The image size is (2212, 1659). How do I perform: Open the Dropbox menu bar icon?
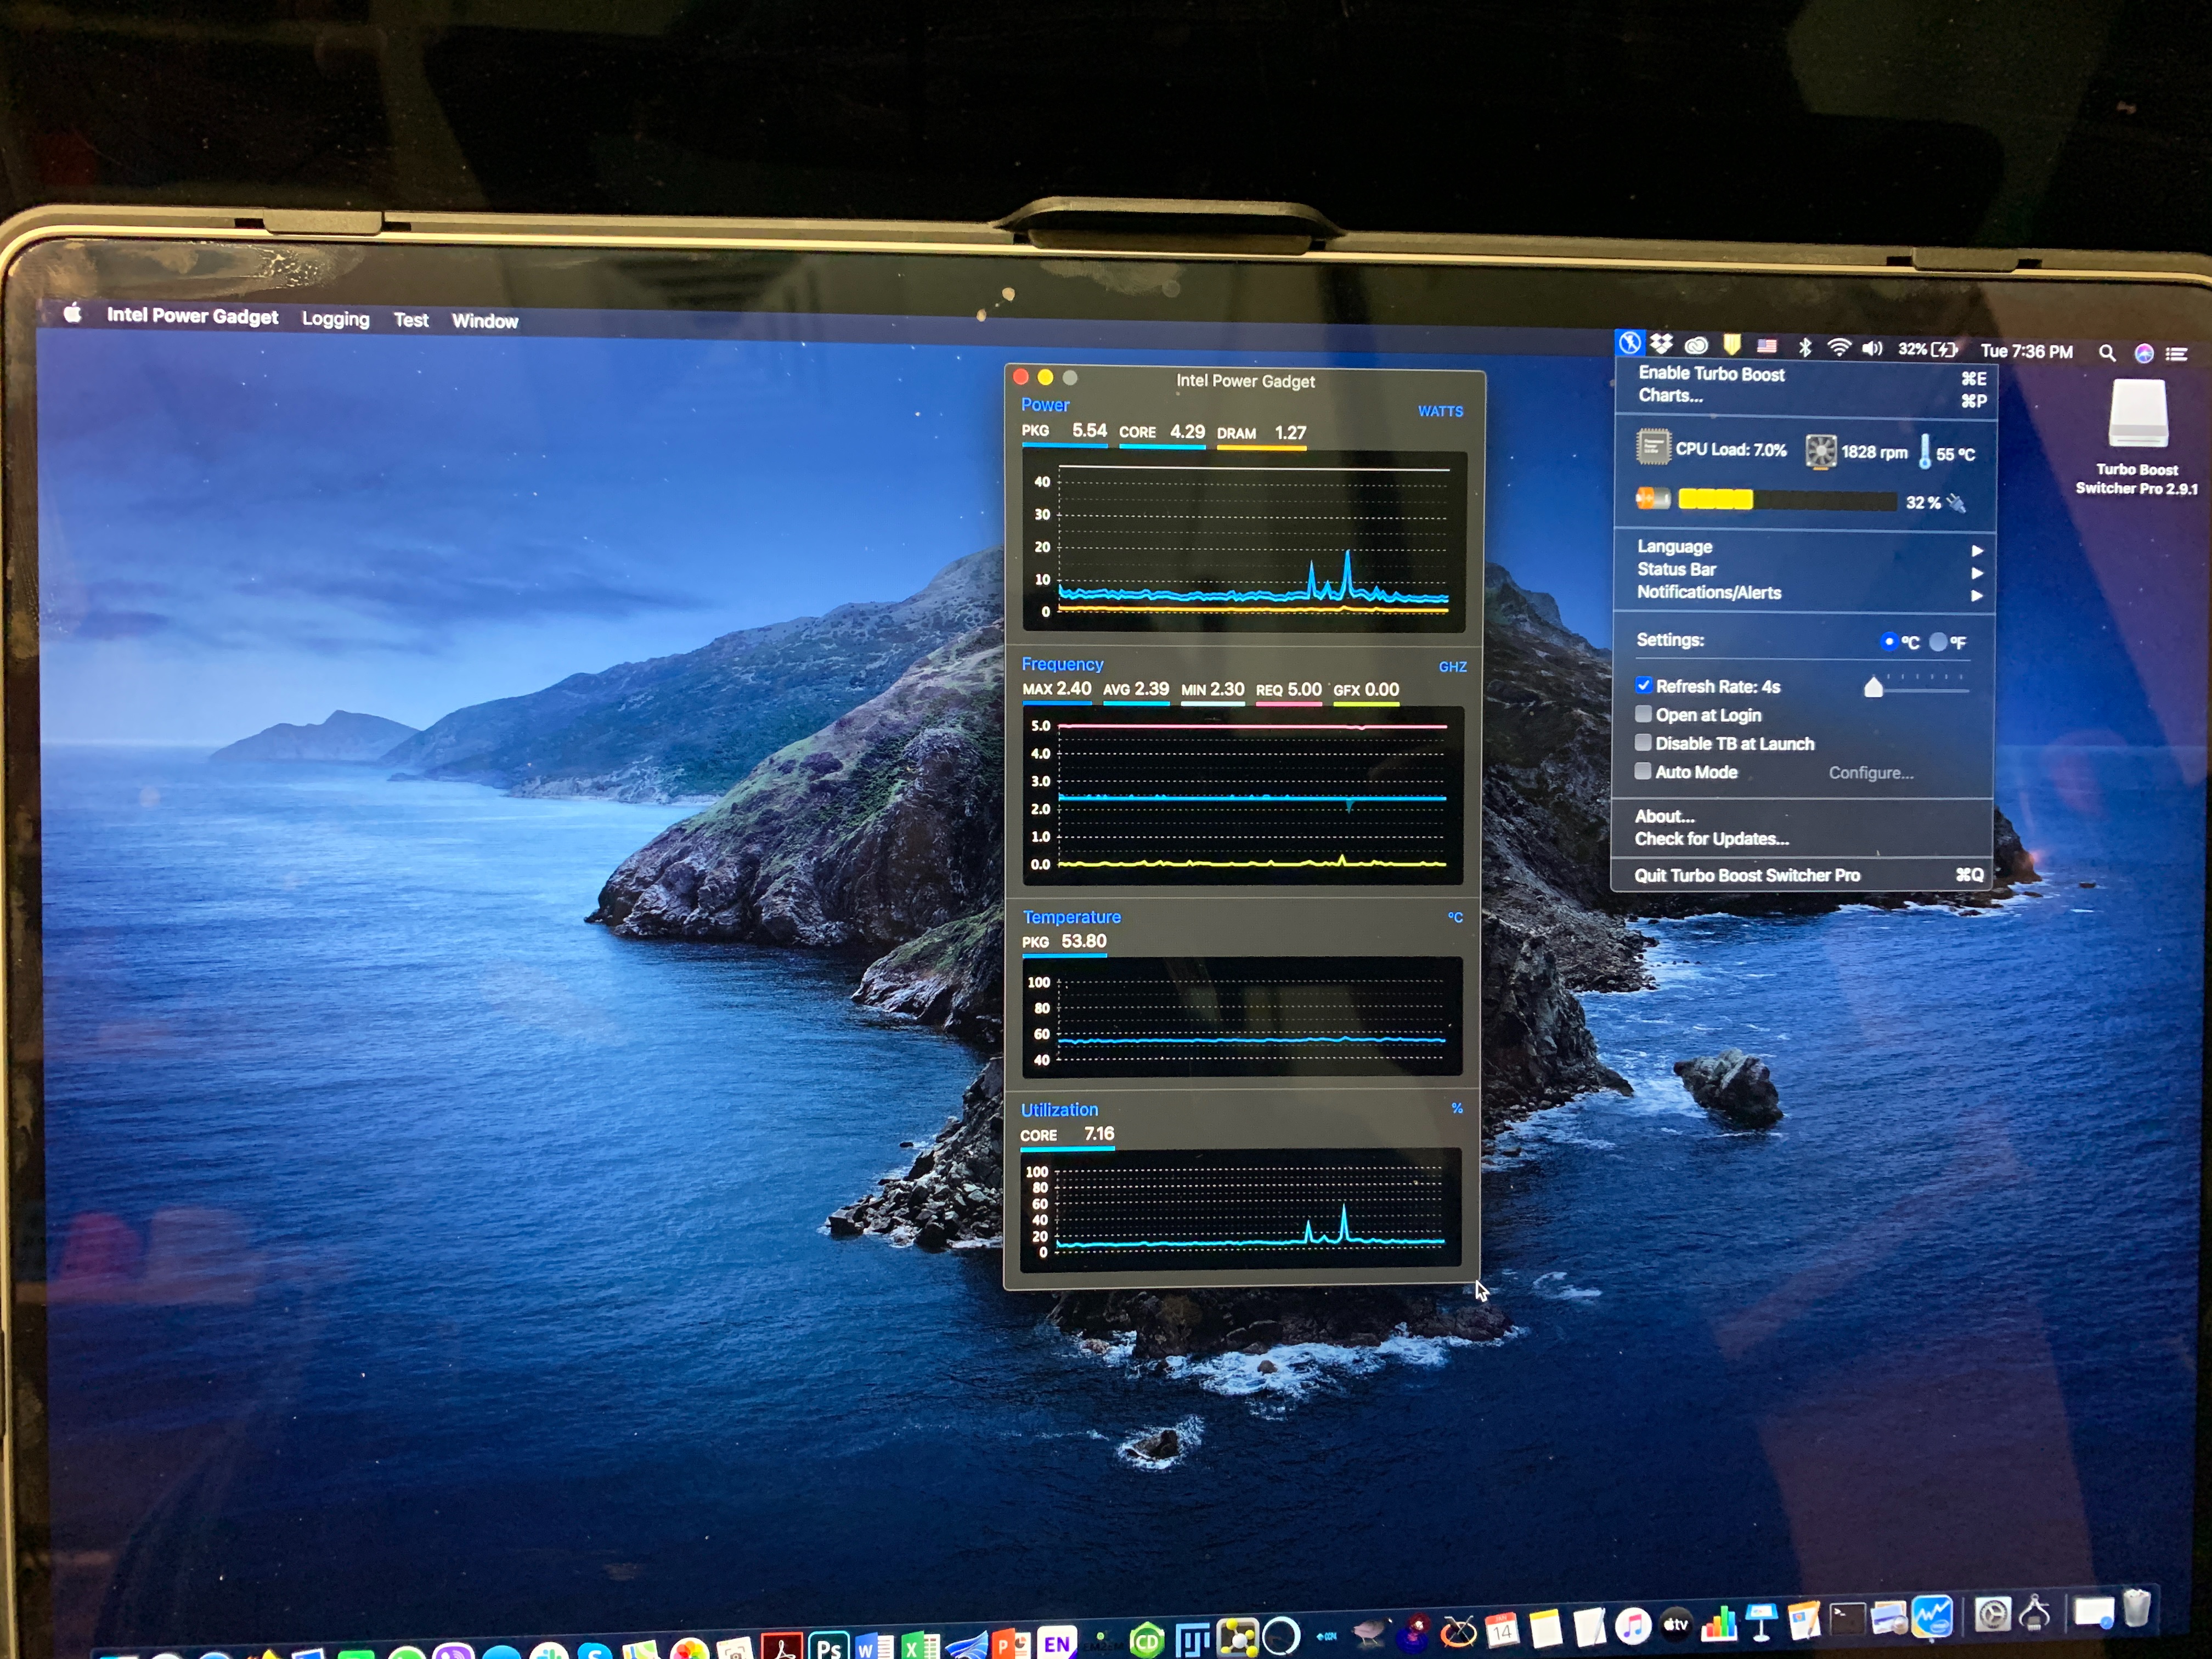1662,345
